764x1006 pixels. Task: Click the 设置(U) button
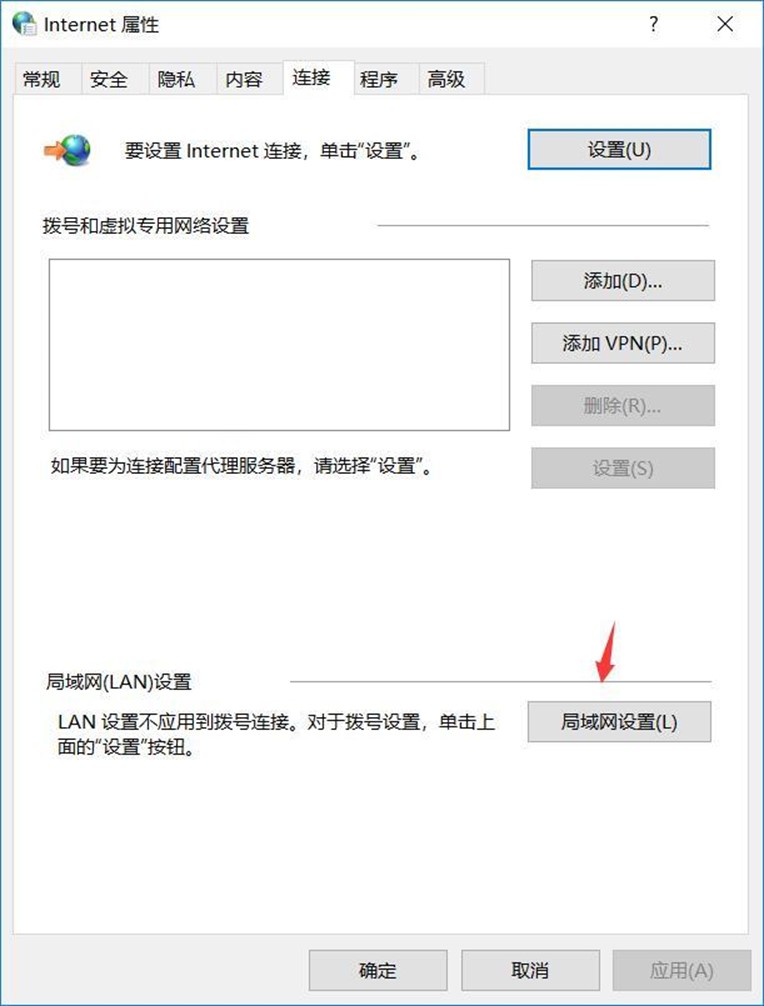click(619, 149)
